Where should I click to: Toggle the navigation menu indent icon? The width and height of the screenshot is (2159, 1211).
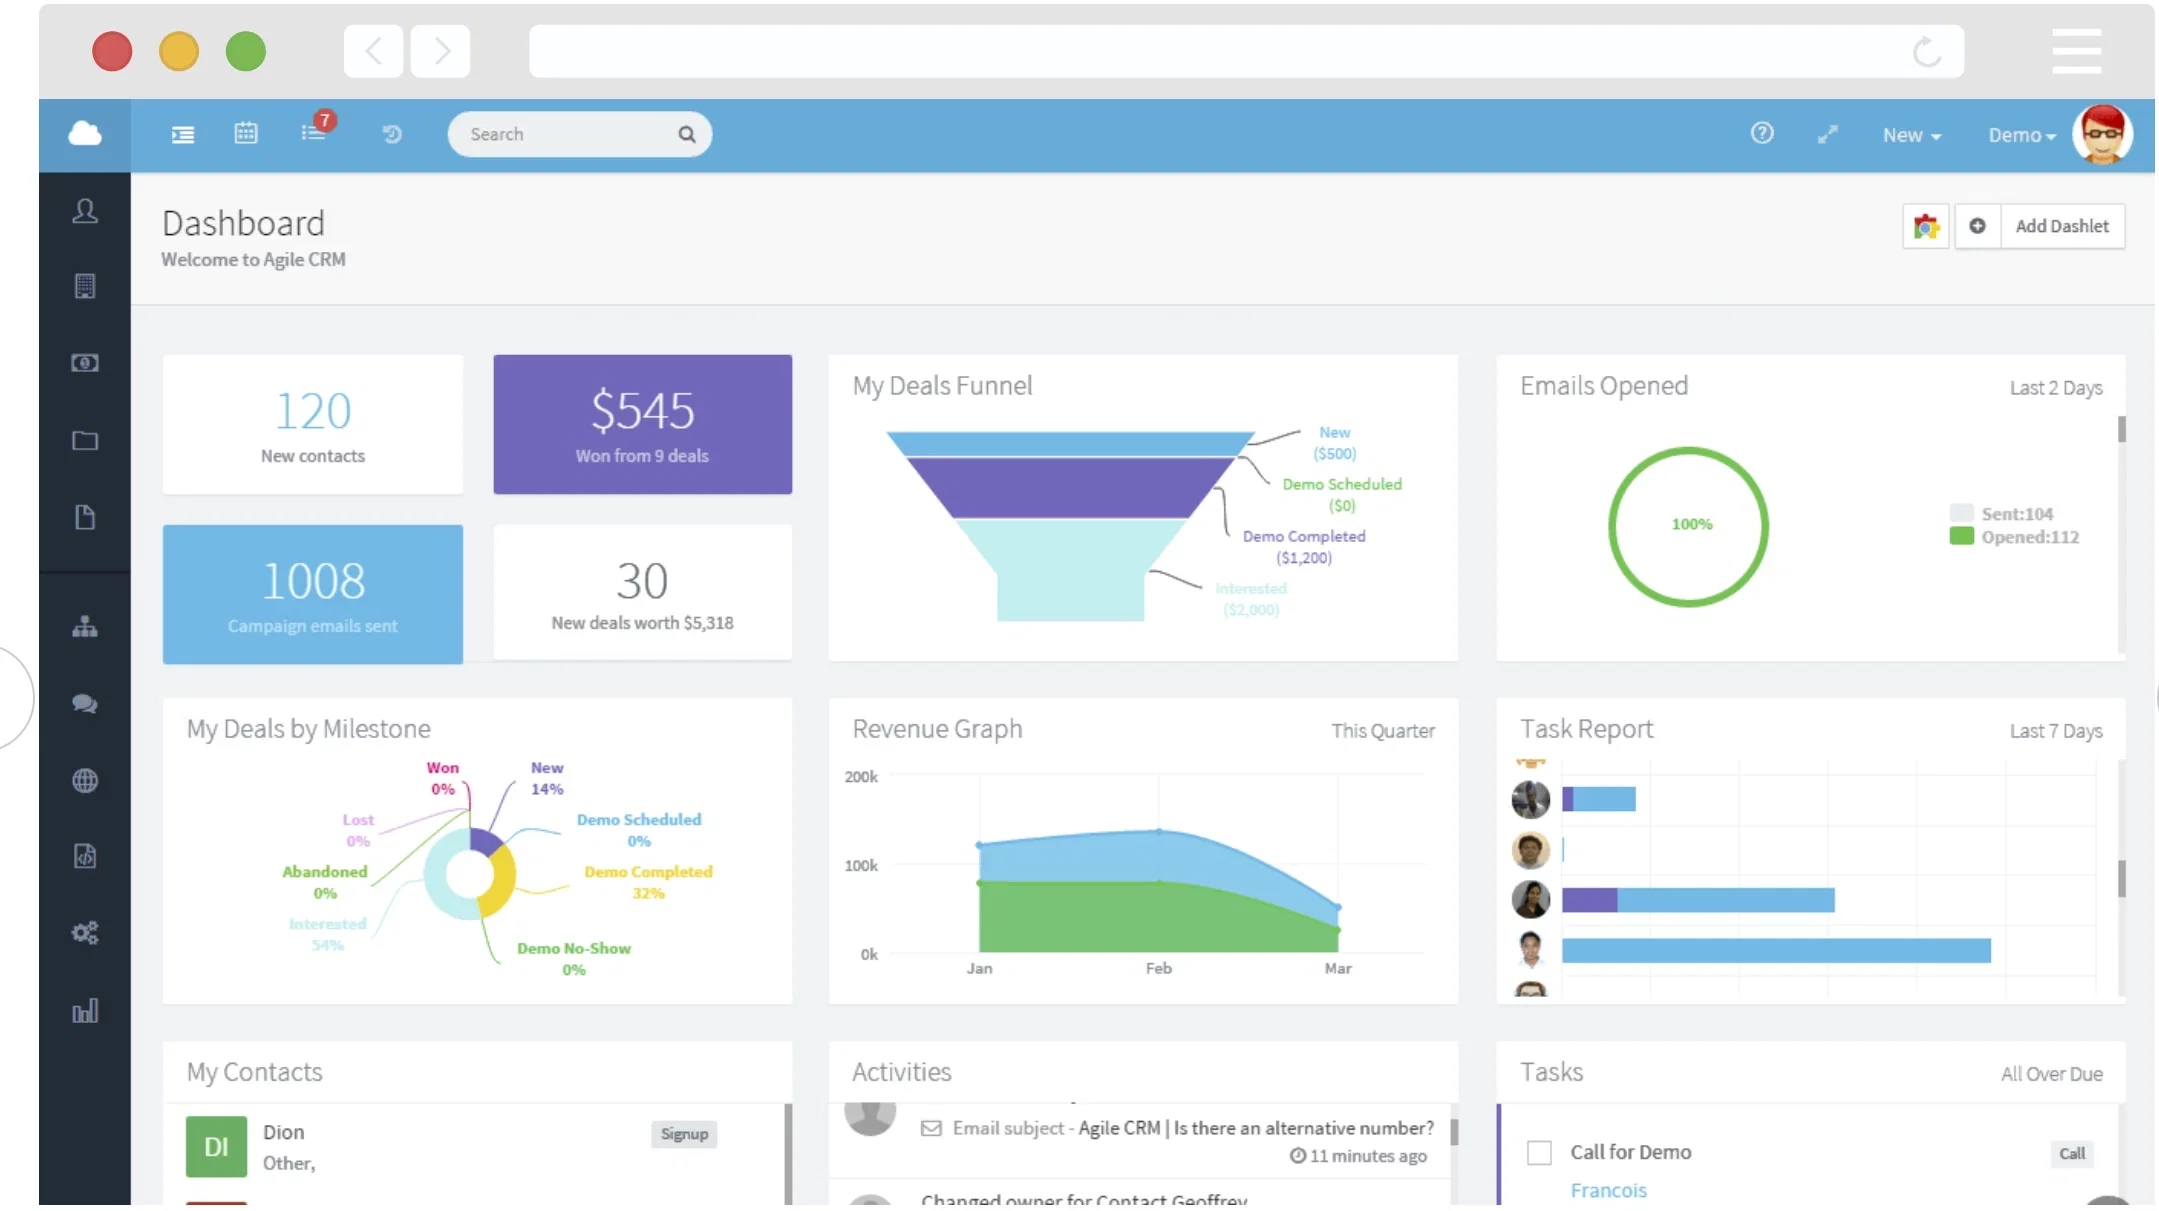pos(183,134)
